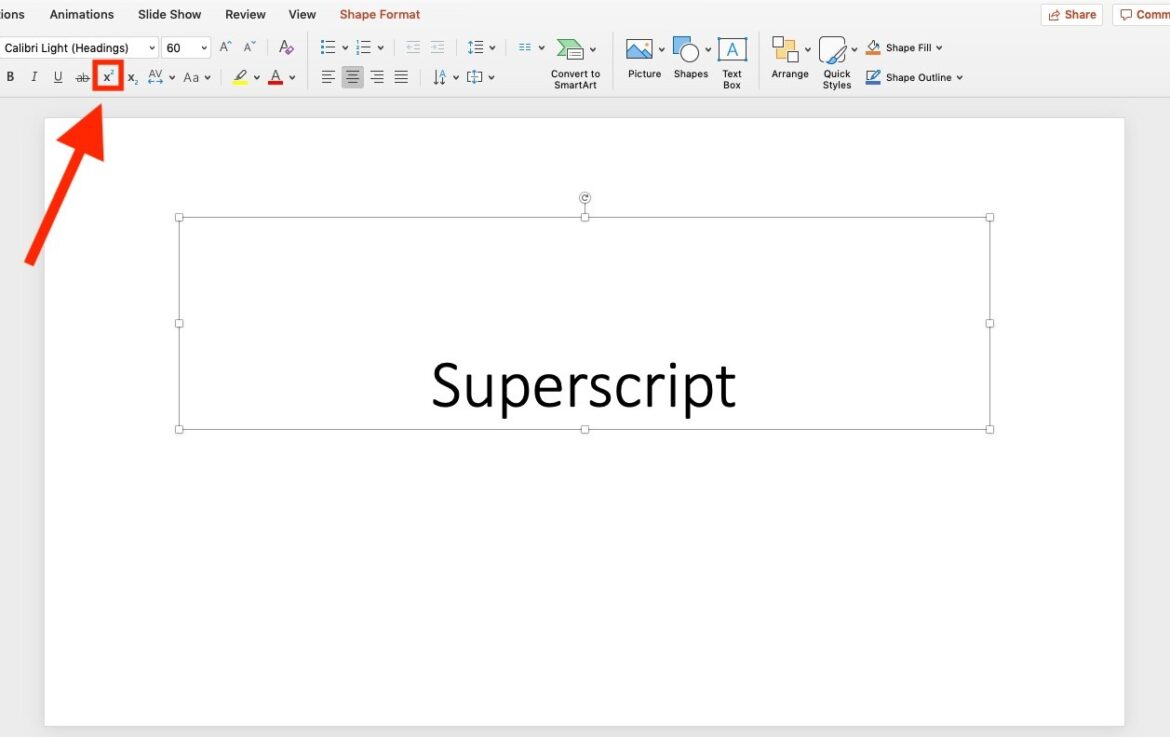Toggle Underline formatting
The image size is (1170, 737).
coord(58,77)
